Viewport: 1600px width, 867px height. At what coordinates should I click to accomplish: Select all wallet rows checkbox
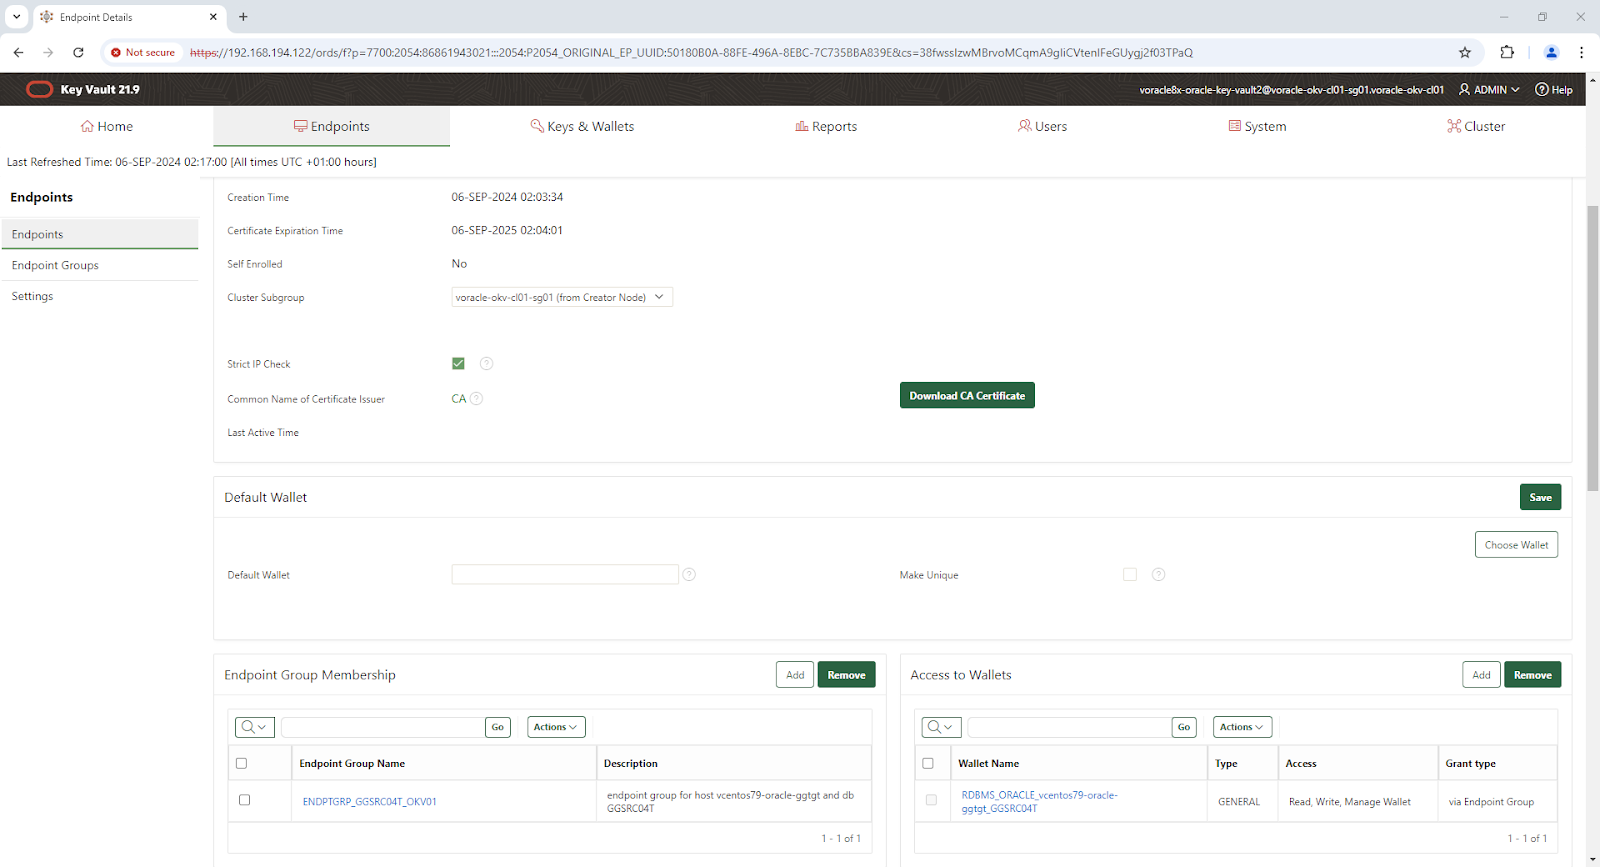pyautogui.click(x=928, y=763)
